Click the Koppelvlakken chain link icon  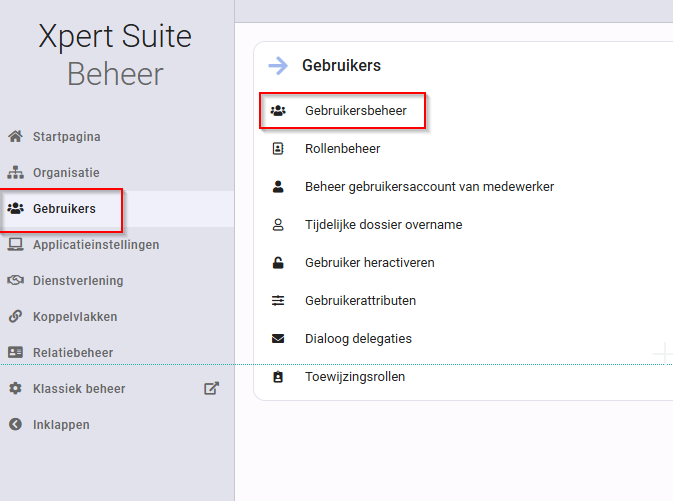coord(15,316)
